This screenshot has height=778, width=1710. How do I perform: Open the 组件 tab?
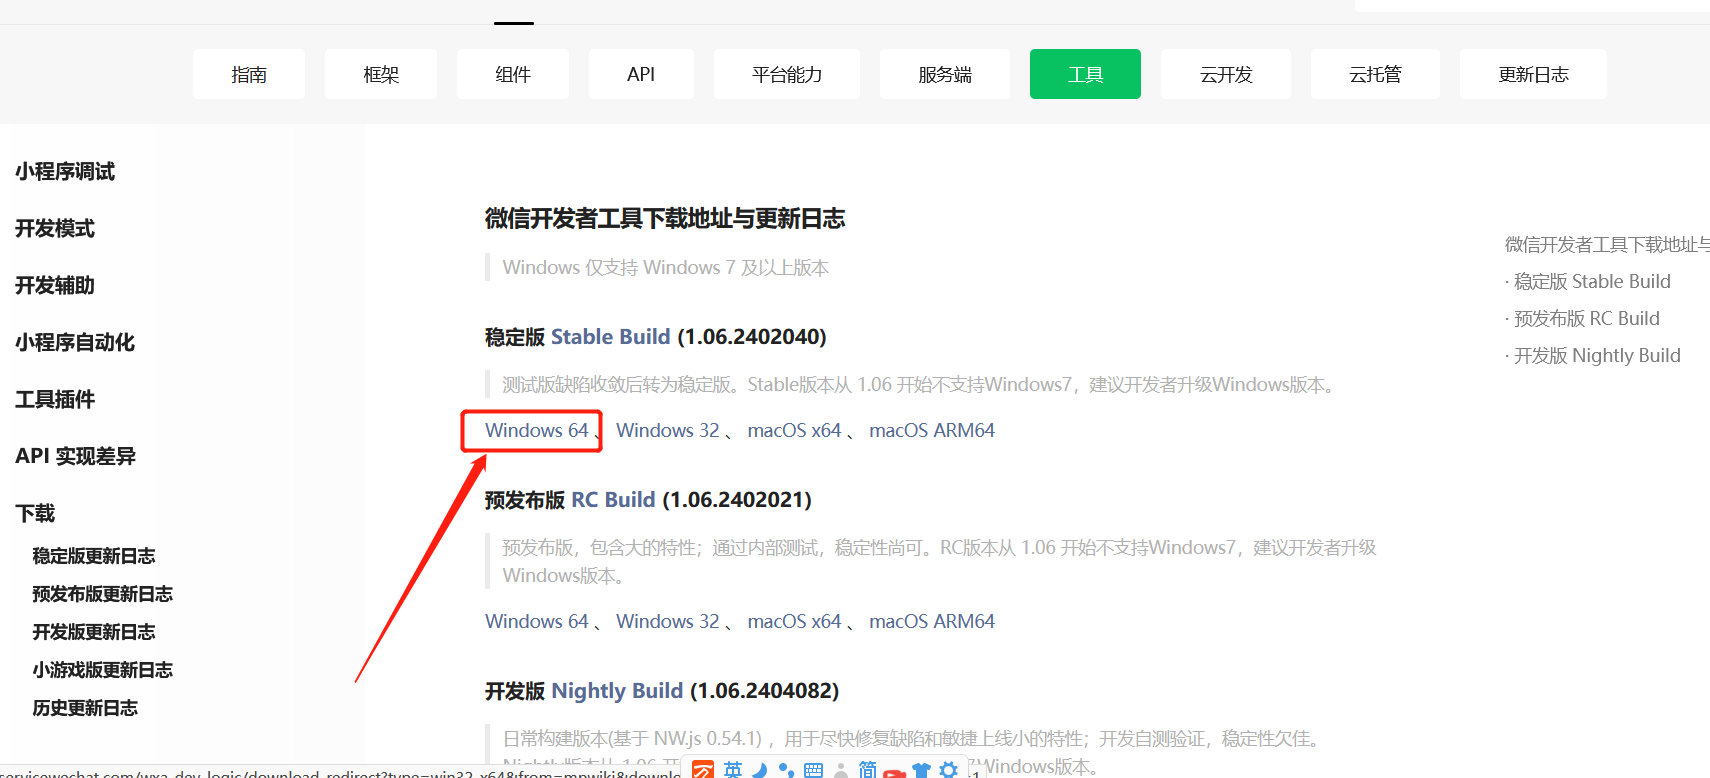(513, 74)
